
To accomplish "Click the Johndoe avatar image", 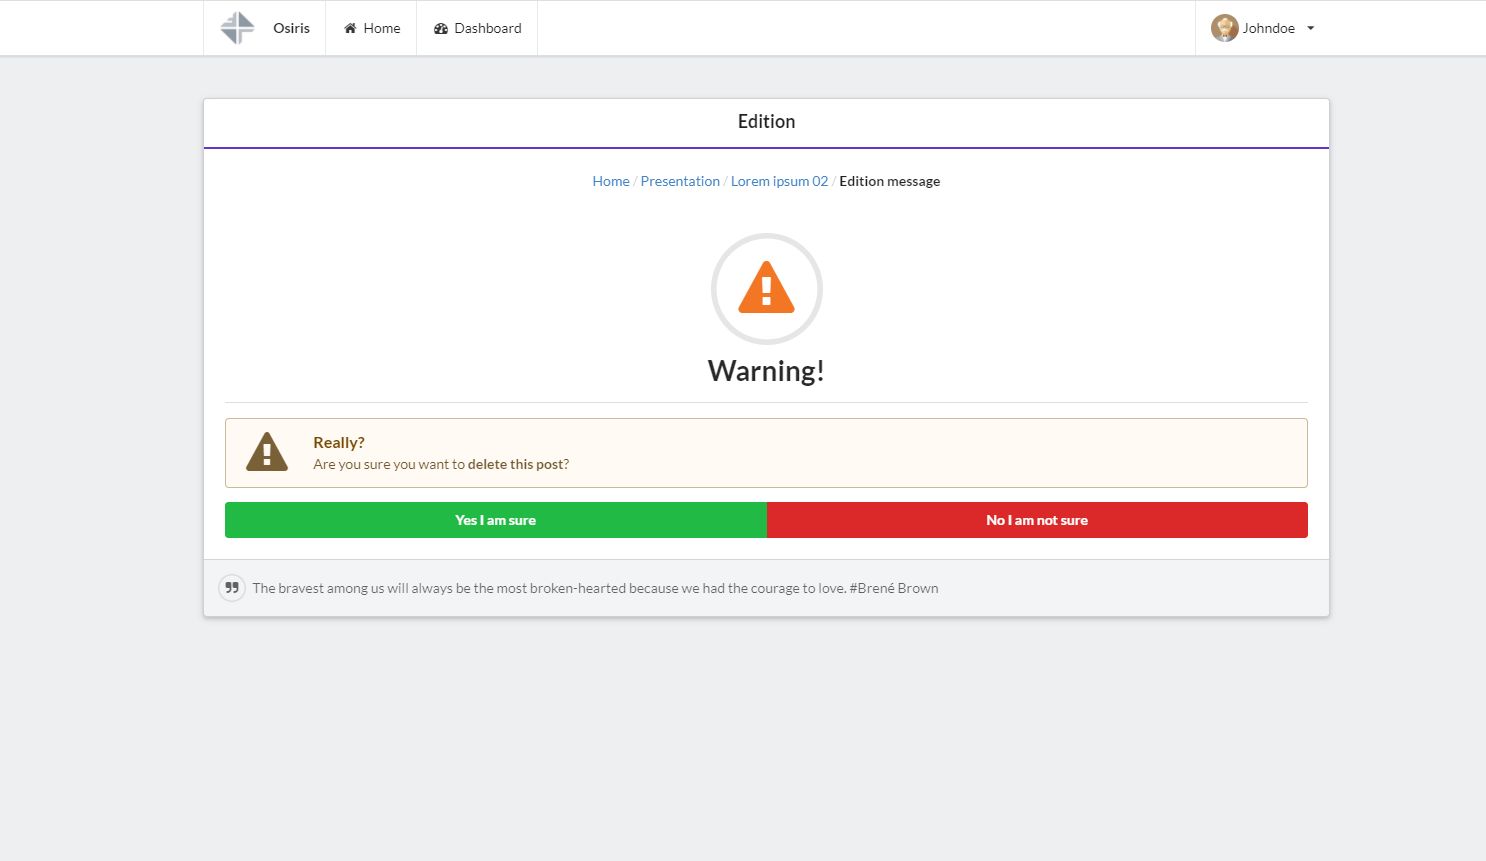I will click(1225, 28).
